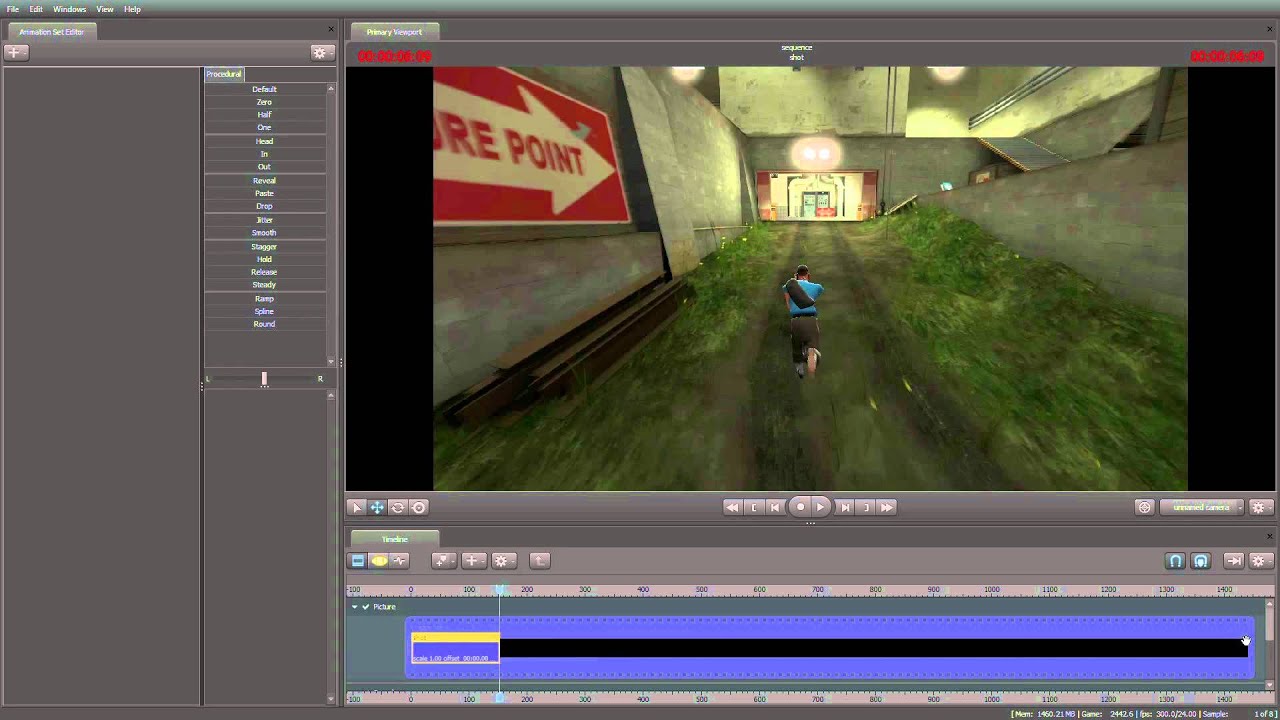Image resolution: width=1280 pixels, height=720 pixels.
Task: Apply the Smooth preset
Action: click(x=264, y=233)
